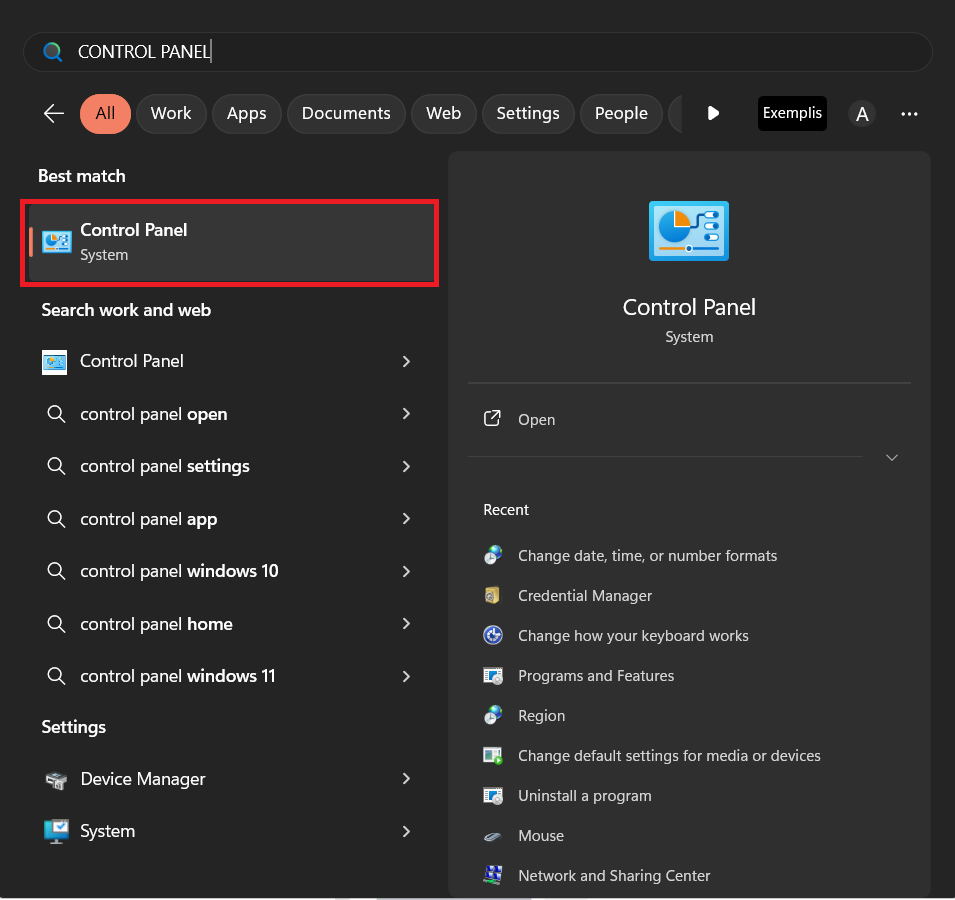Switch to the Settings filter tab
The width and height of the screenshot is (955, 900).
pos(528,113)
